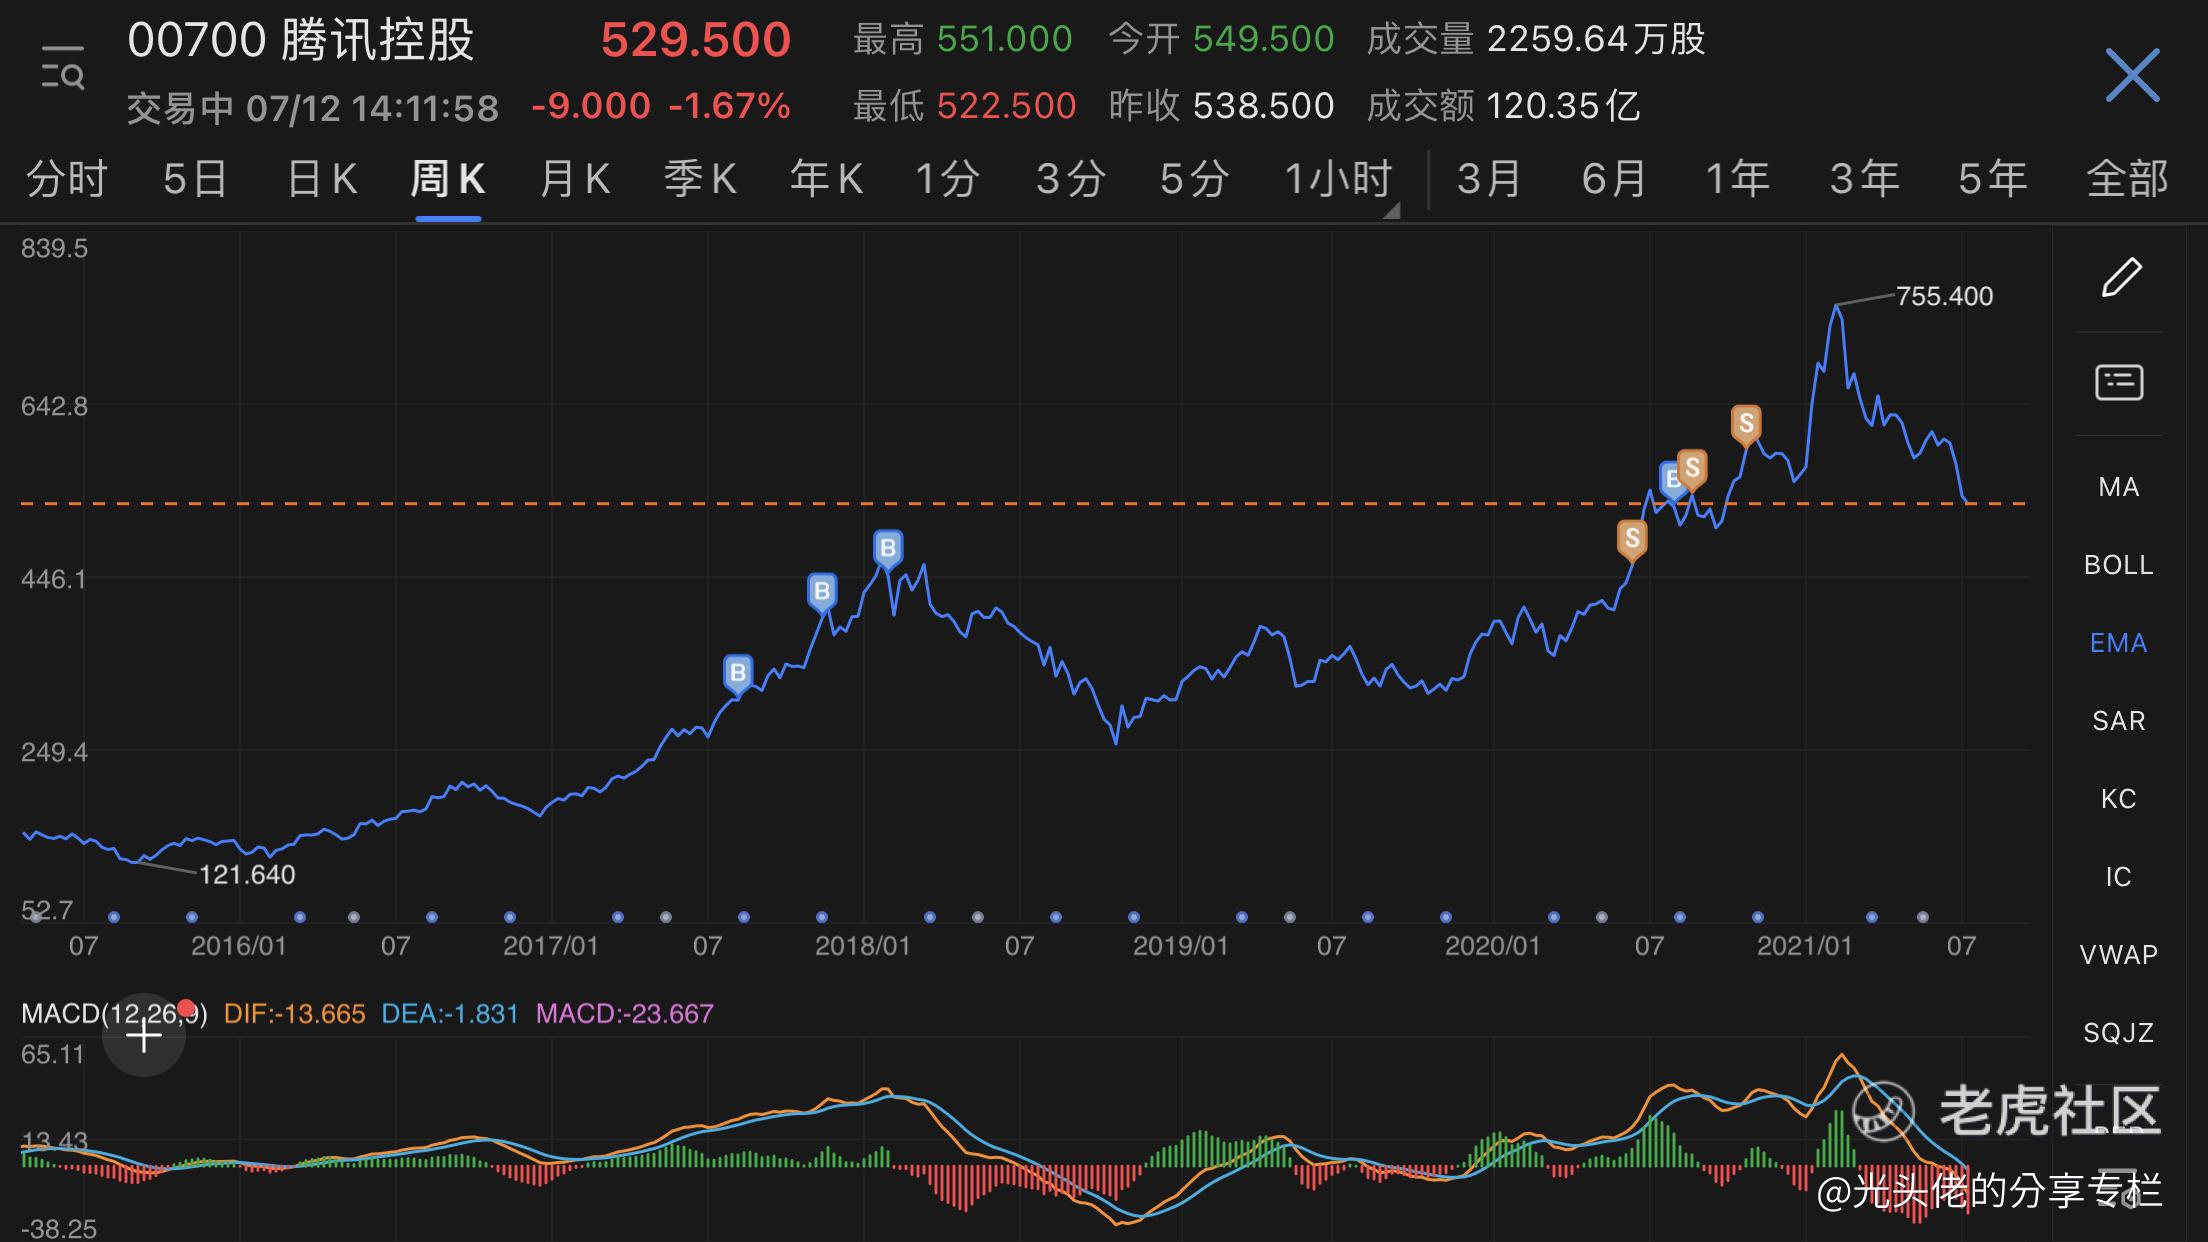Tap the DEA:-1.831 value
2208x1242 pixels.
(x=450, y=1014)
